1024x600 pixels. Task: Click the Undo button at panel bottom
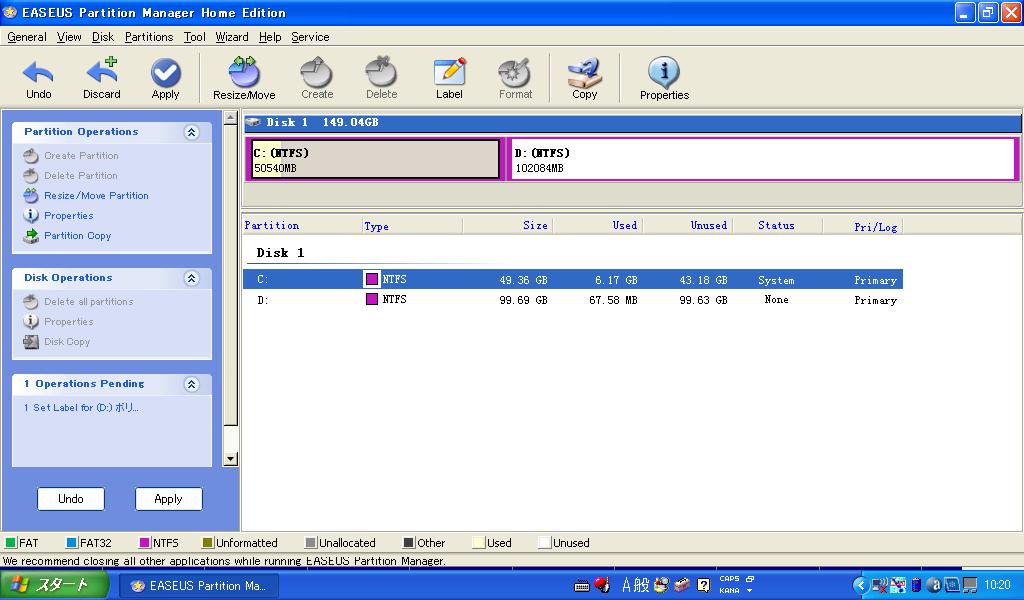71,499
